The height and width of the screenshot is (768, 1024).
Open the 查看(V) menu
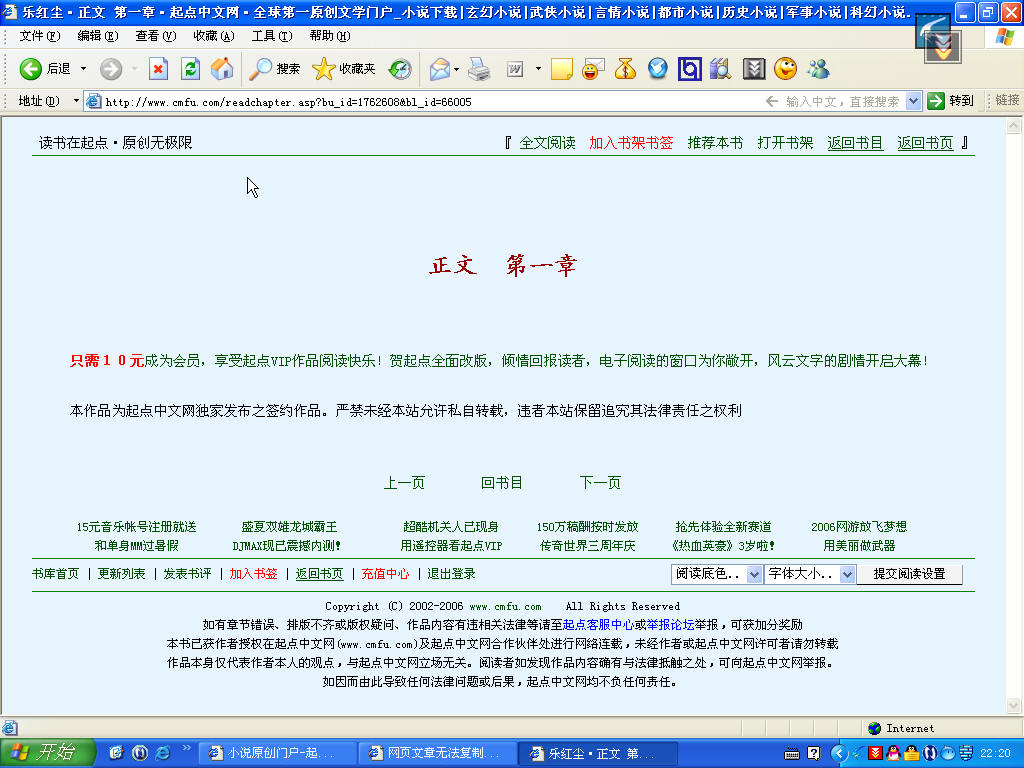(x=155, y=36)
